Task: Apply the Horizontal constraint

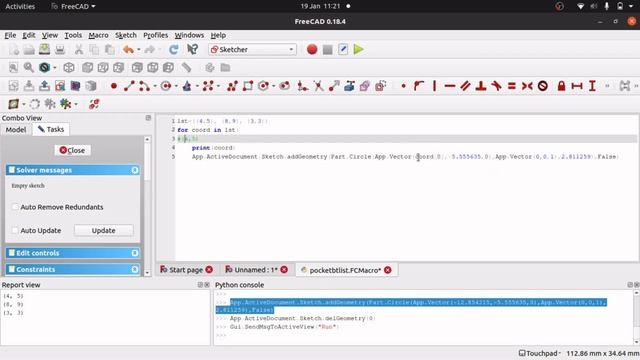Action: [x=450, y=86]
